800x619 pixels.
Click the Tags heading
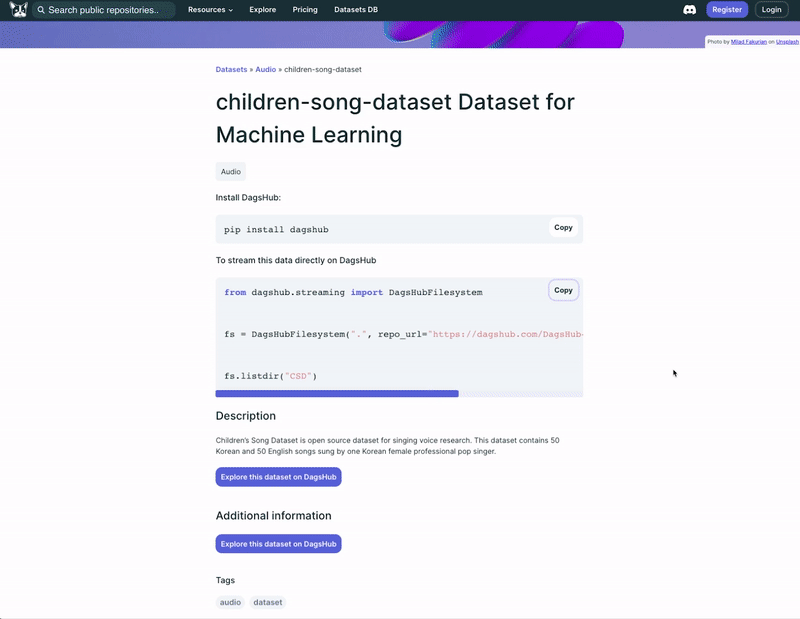[x=225, y=580]
